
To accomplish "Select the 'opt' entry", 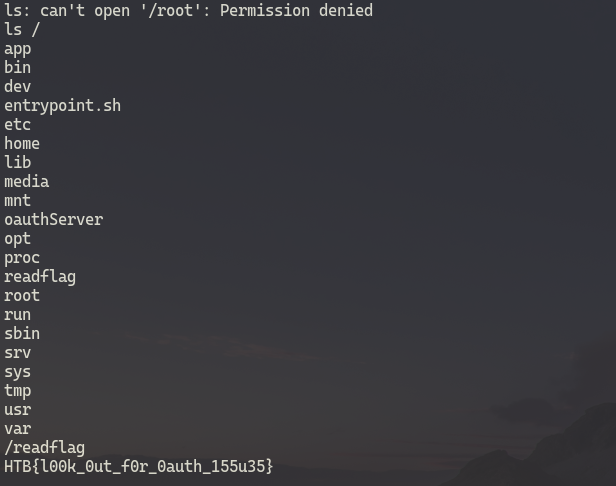I will [18, 240].
